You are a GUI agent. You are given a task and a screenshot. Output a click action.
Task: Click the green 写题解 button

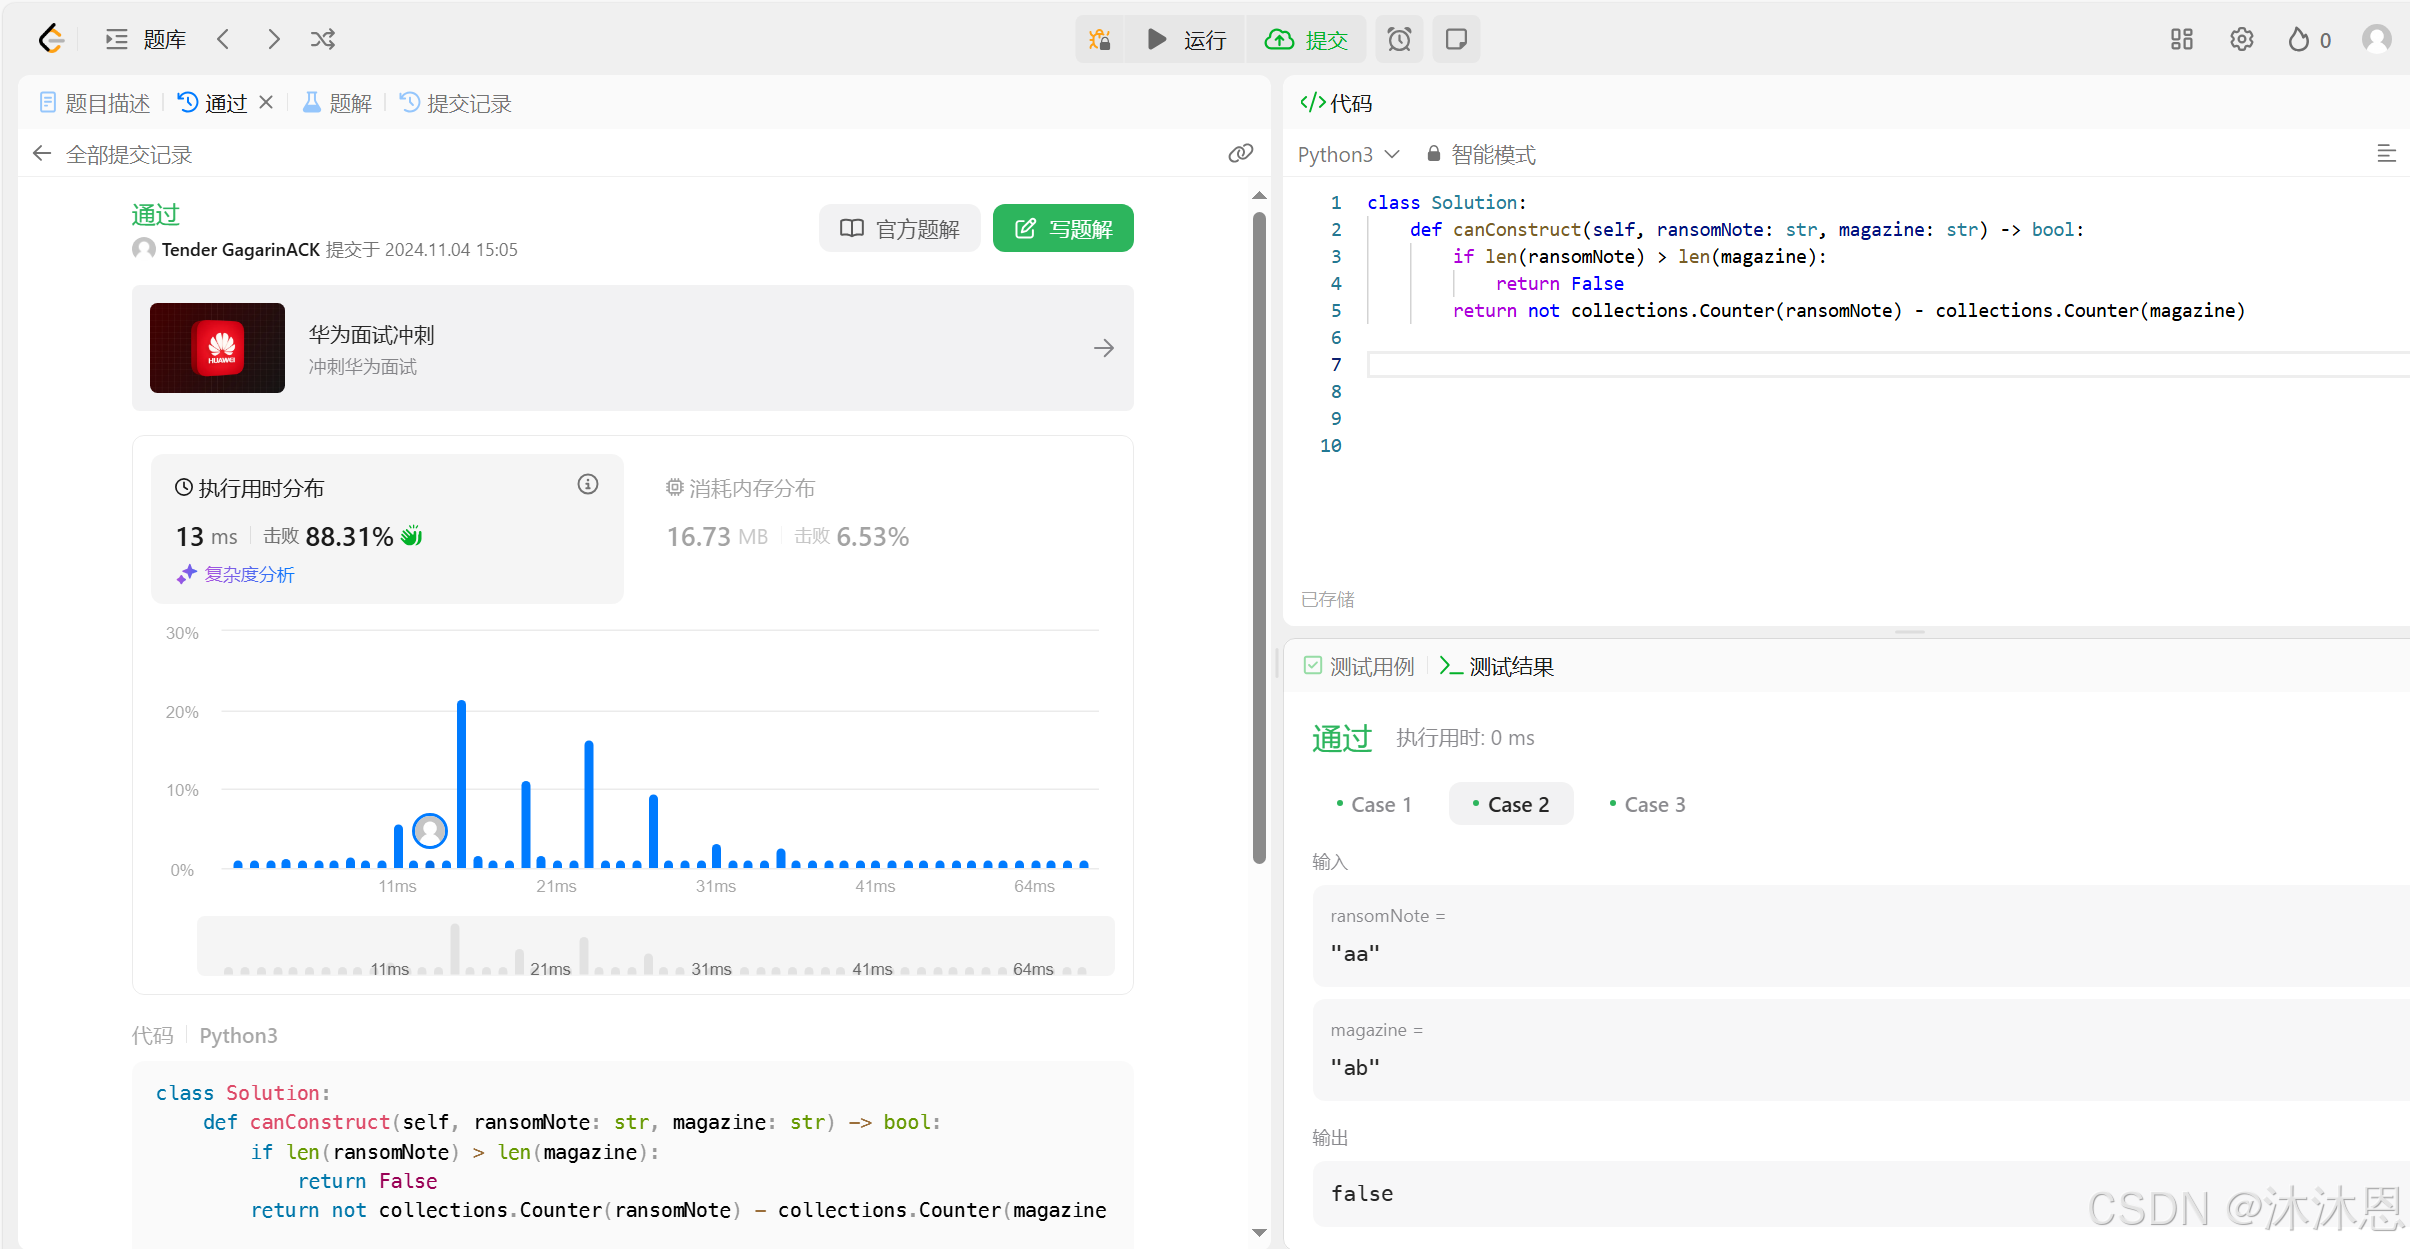[1062, 229]
